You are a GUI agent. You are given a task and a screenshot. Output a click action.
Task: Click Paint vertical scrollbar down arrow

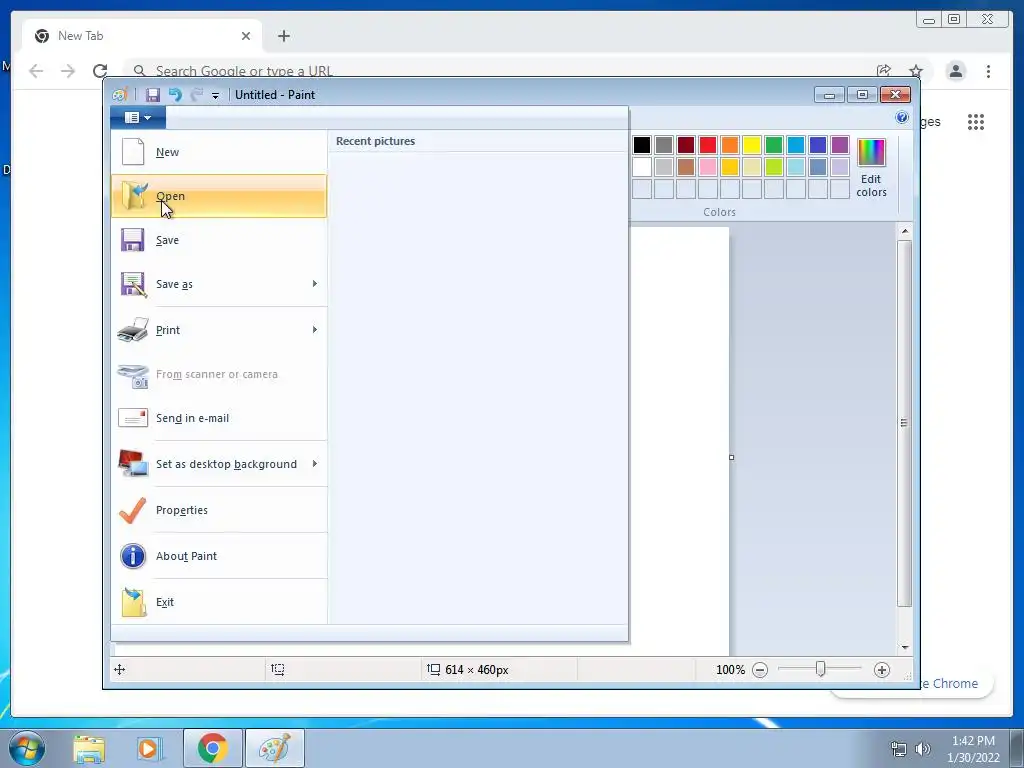[904, 647]
